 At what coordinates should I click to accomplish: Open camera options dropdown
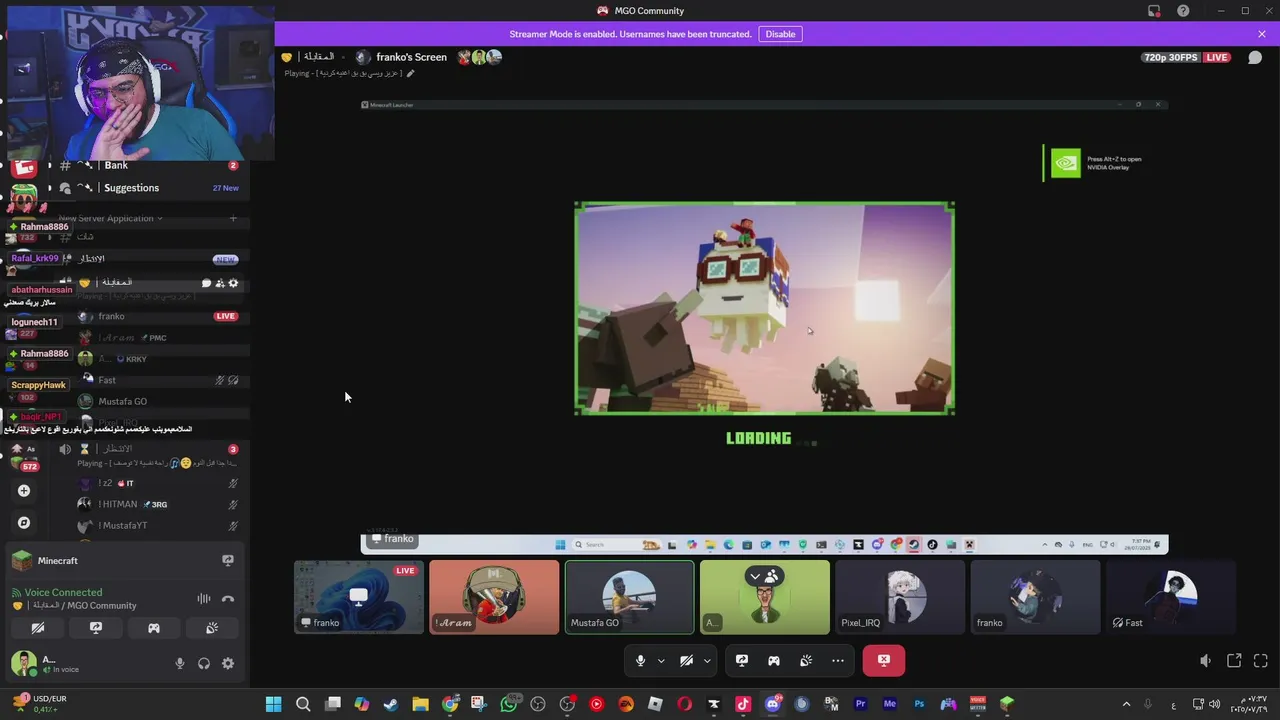(707, 661)
